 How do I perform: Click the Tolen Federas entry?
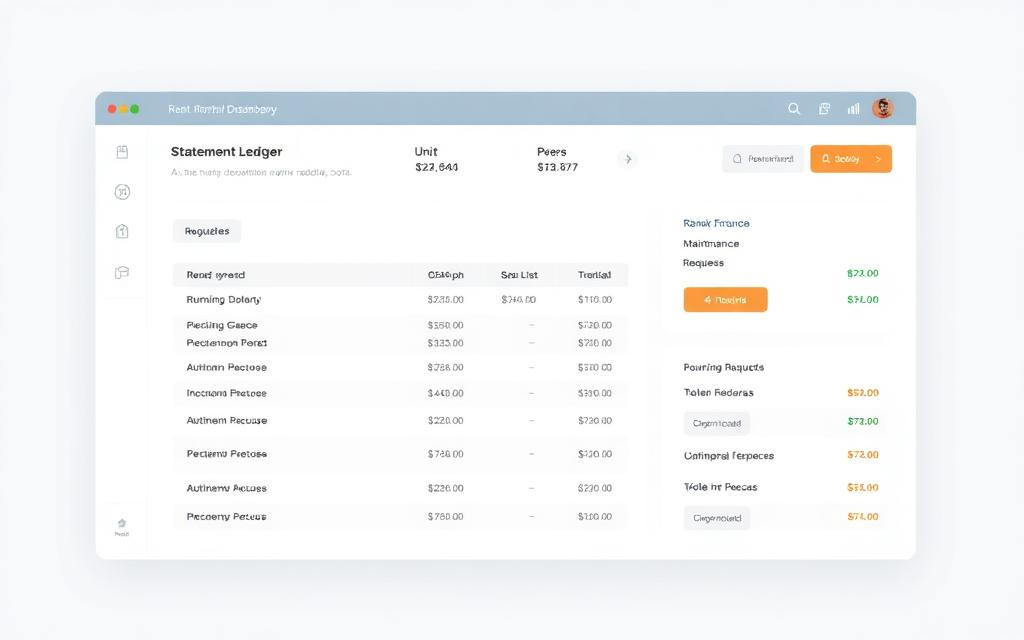[718, 392]
